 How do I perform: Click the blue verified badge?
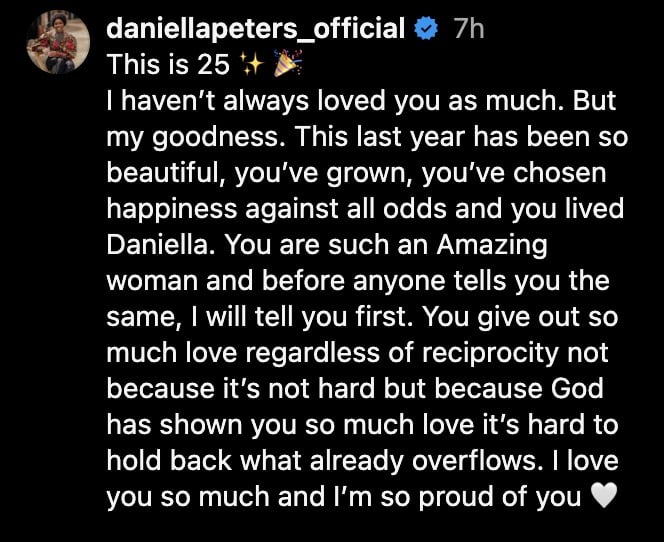click(425, 30)
